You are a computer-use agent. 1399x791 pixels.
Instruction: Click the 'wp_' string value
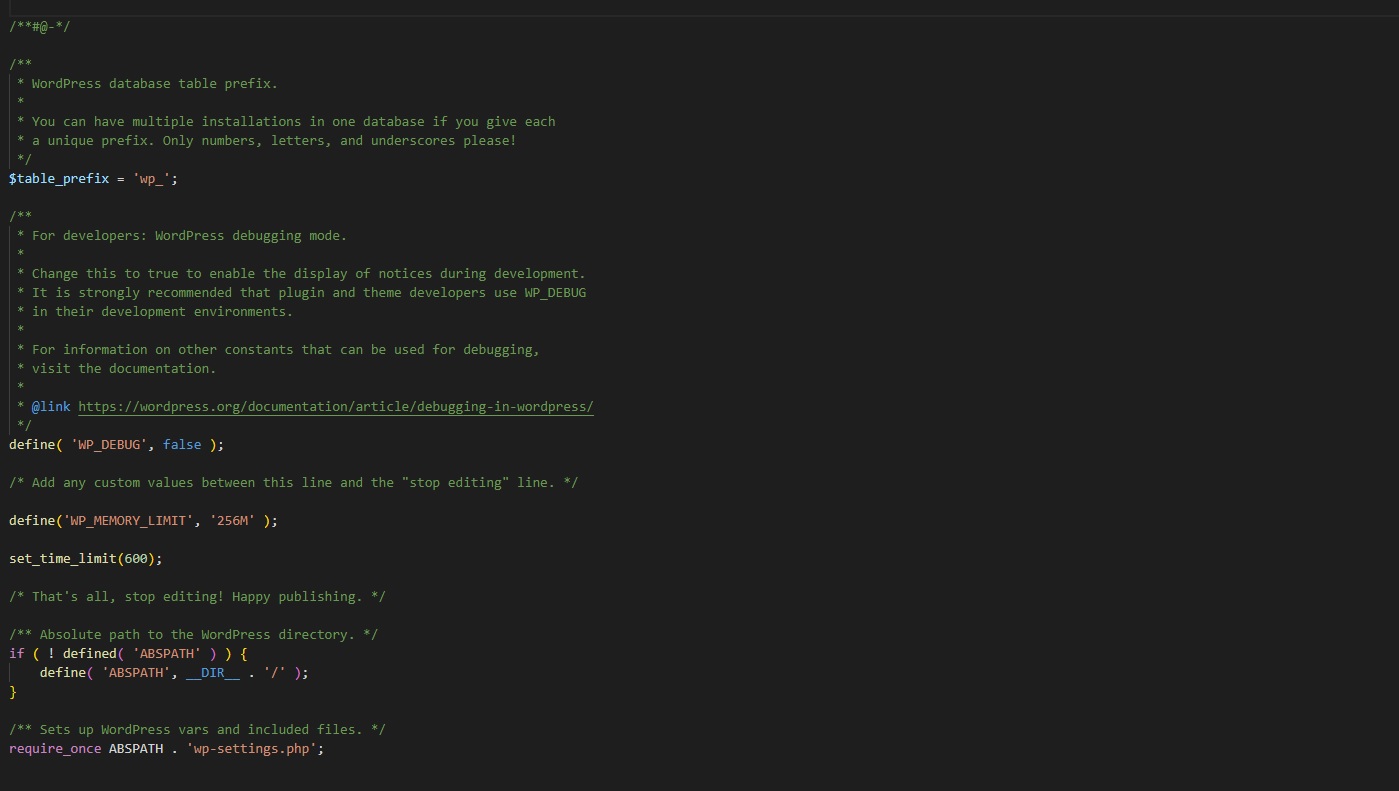[152, 179]
